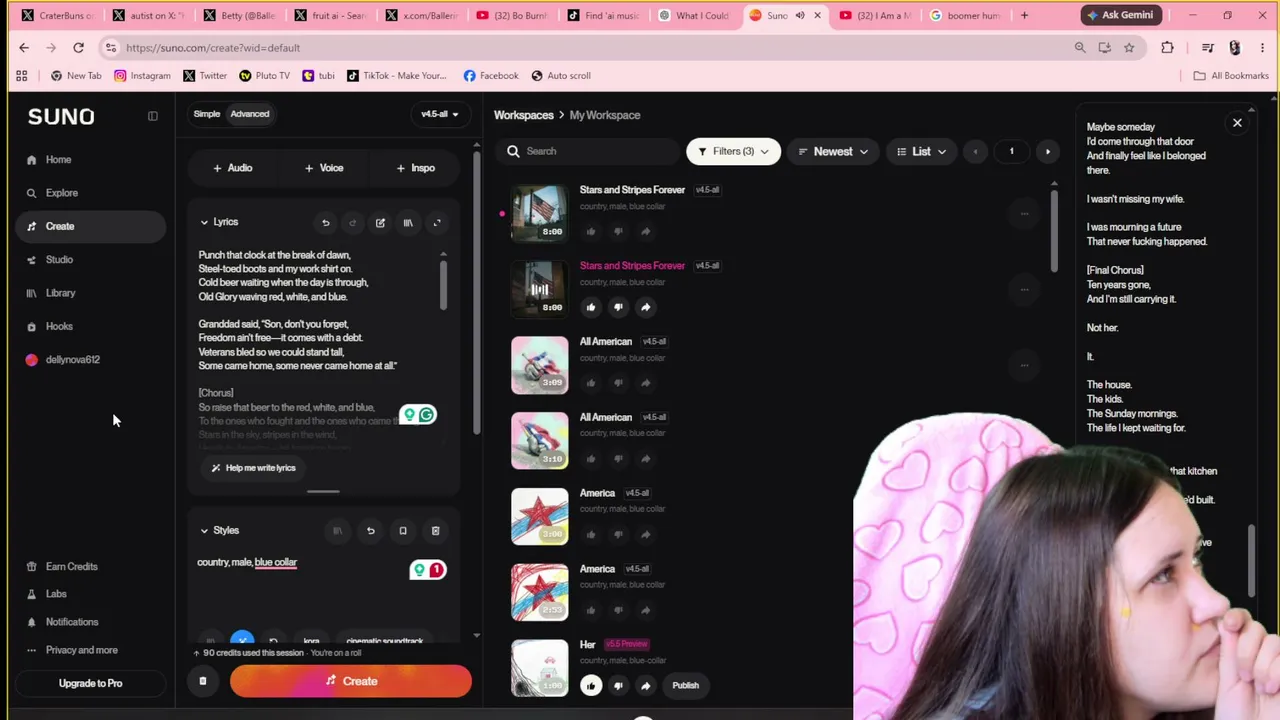Open the Facebook bookmark

tap(490, 76)
